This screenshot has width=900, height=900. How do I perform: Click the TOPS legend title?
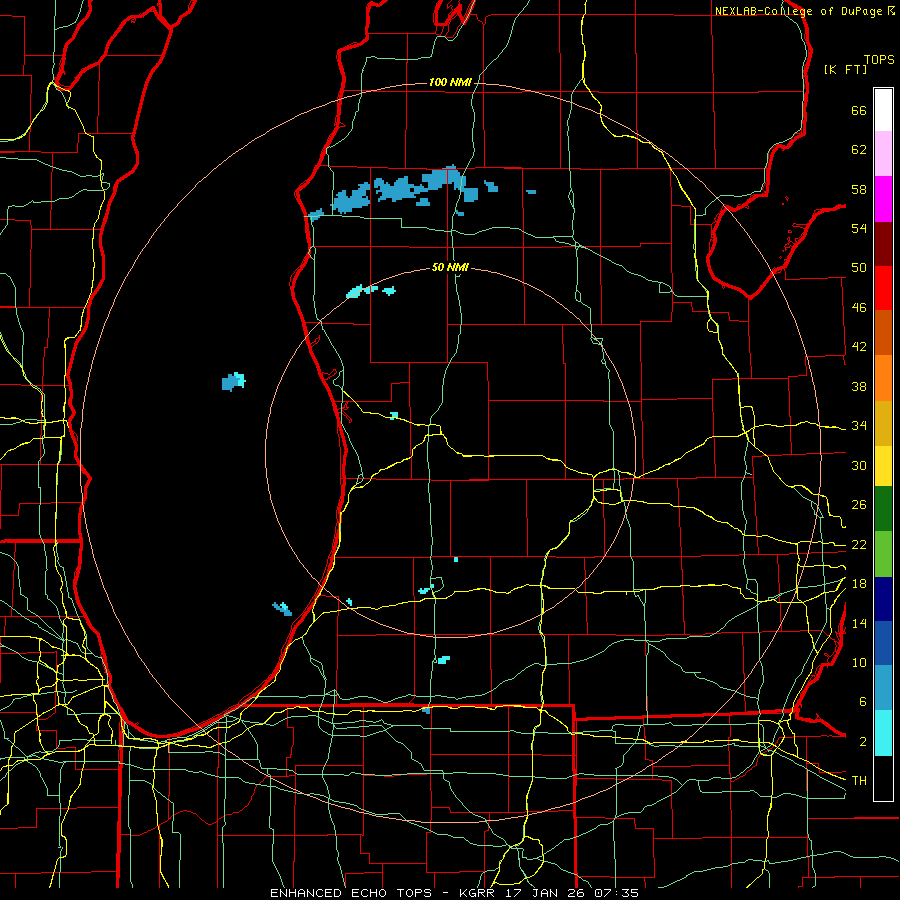(879, 59)
